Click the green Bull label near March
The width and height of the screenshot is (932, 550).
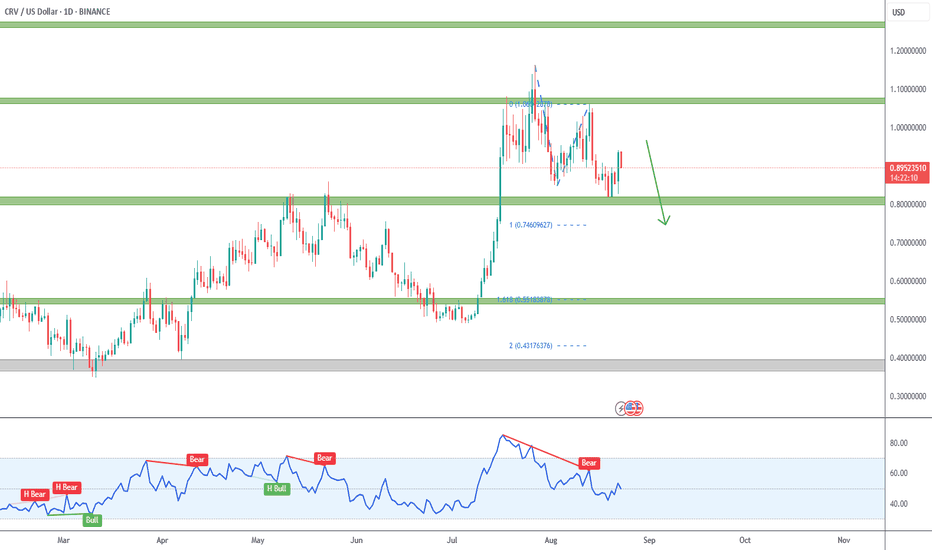[x=92, y=520]
